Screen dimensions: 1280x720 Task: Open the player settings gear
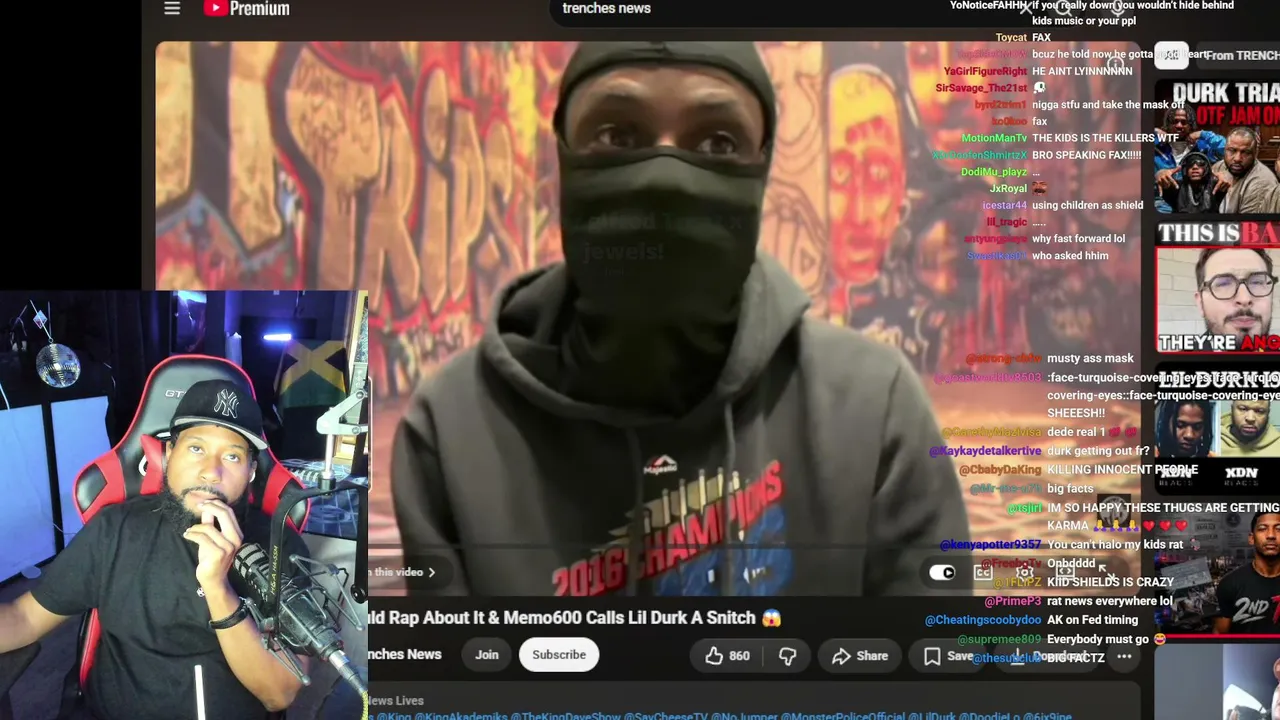(x=1025, y=573)
